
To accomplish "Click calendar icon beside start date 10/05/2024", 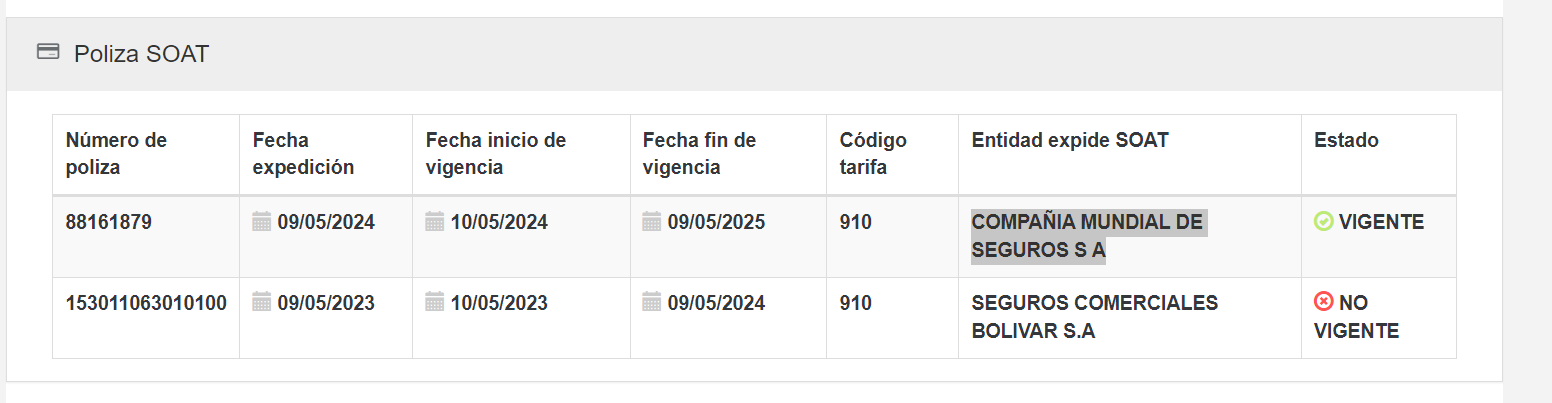I will coord(435,221).
